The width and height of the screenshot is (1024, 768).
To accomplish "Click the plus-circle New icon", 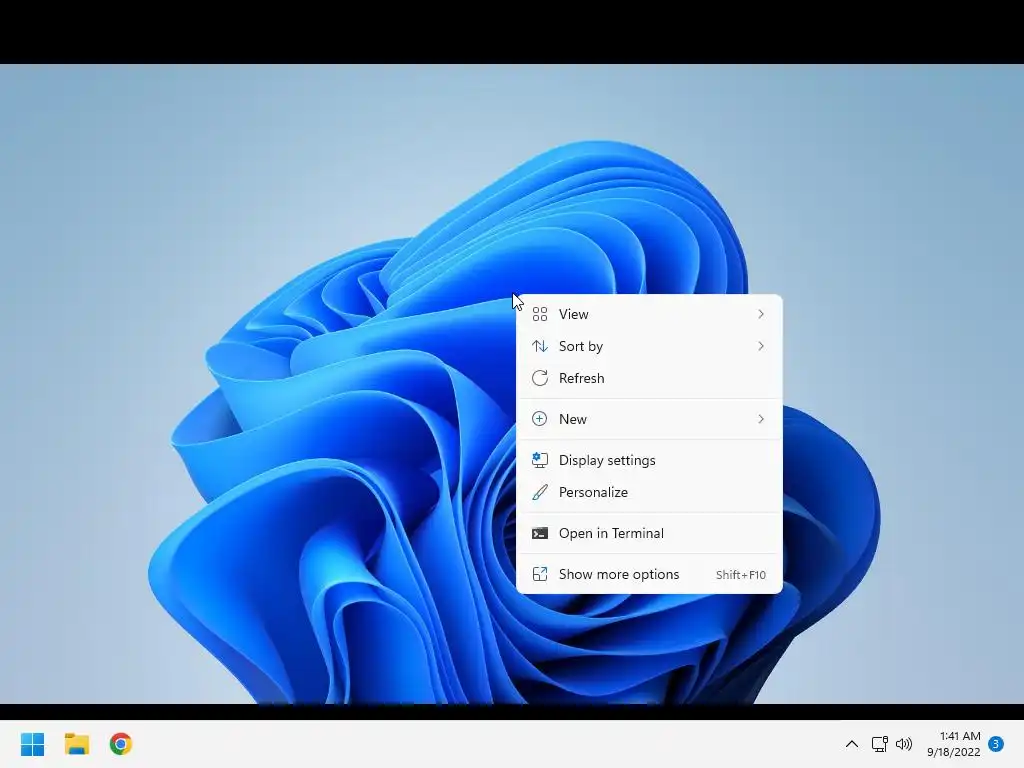I will coord(539,419).
